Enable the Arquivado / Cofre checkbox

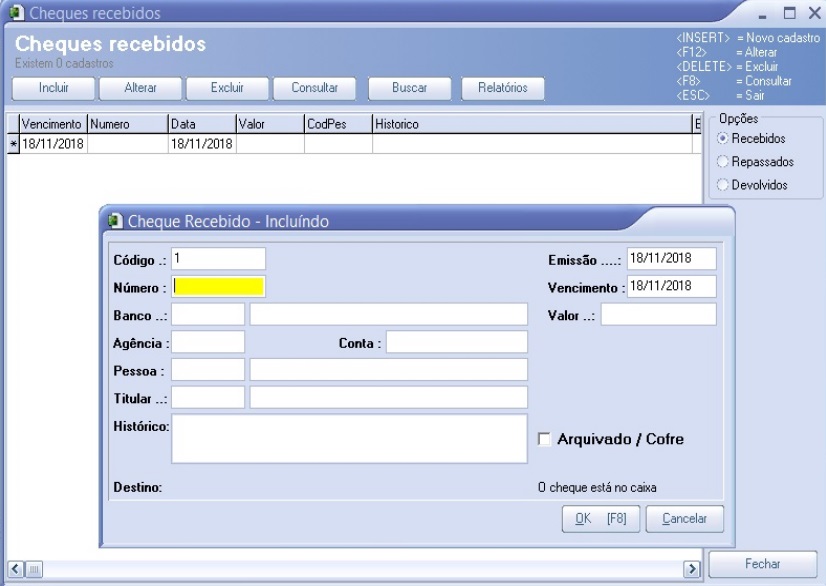pyautogui.click(x=545, y=439)
